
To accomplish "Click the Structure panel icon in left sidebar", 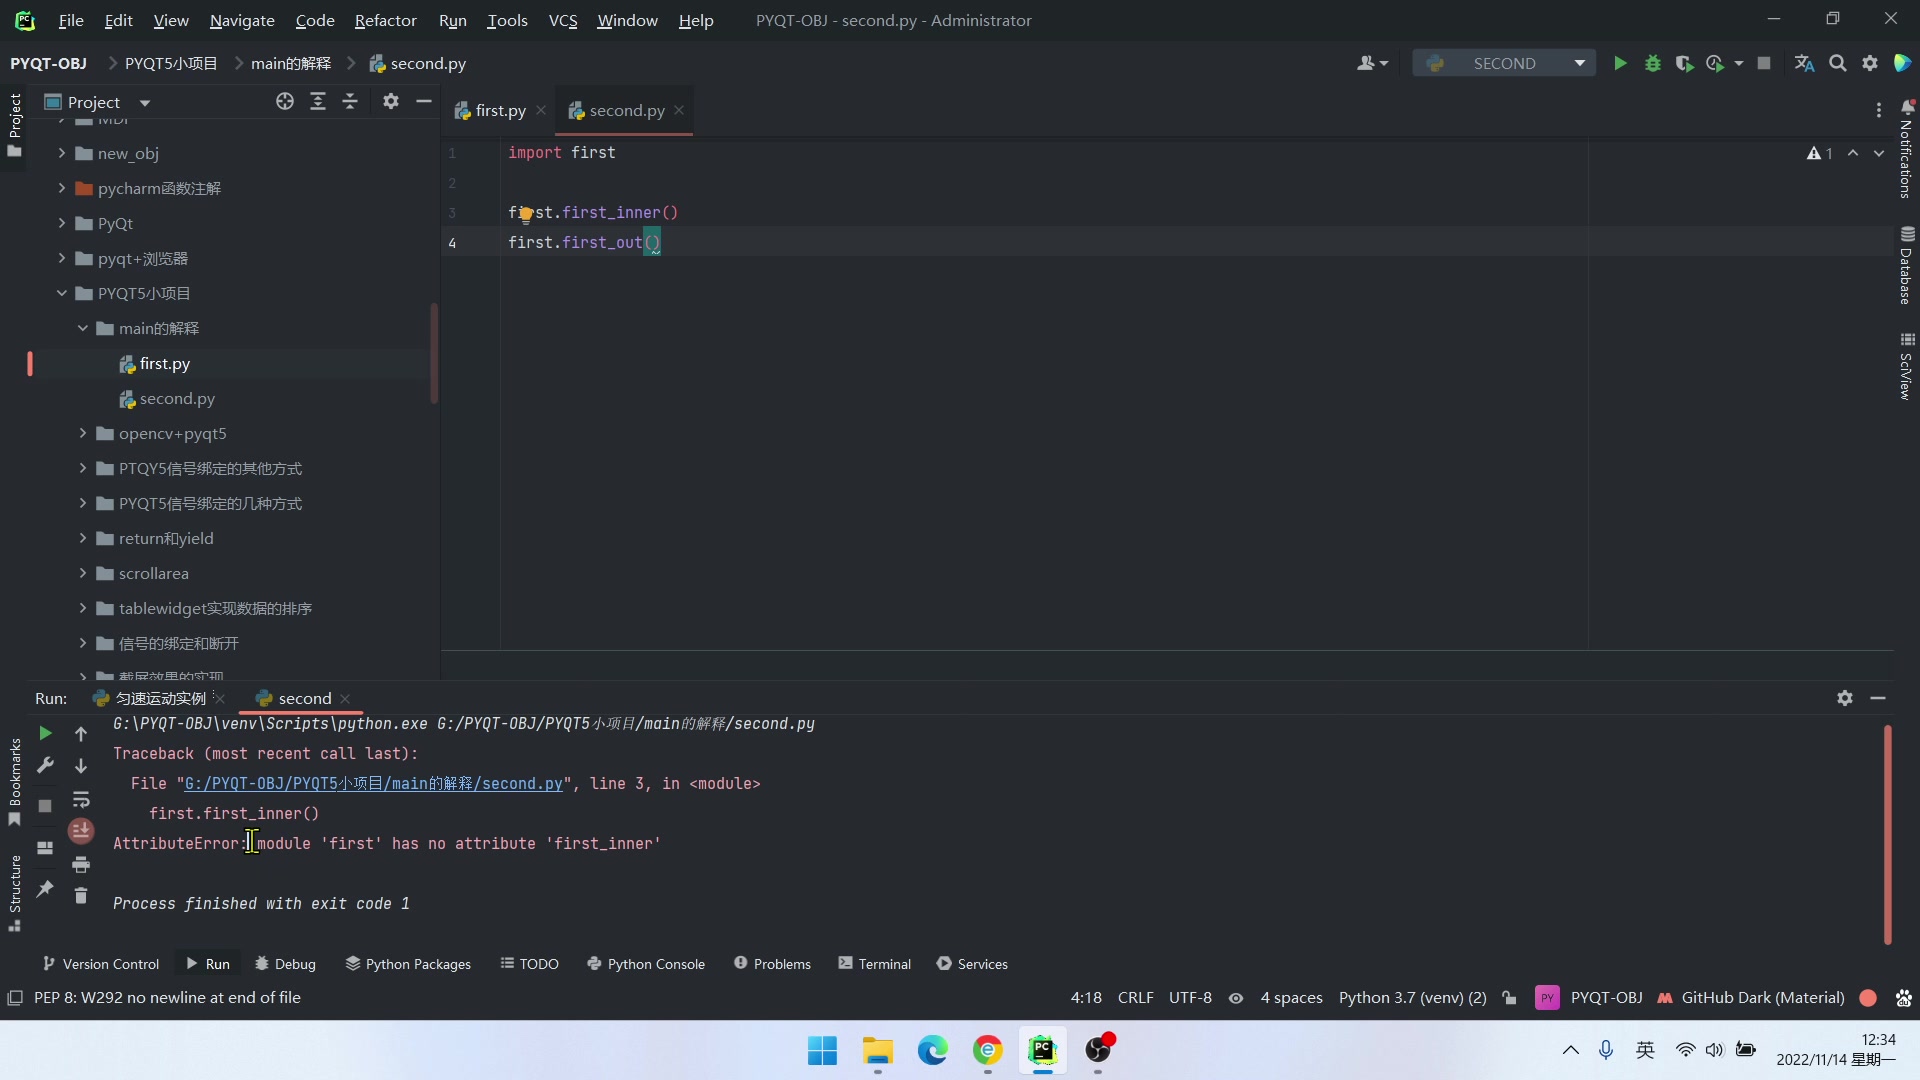I will point(15,899).
